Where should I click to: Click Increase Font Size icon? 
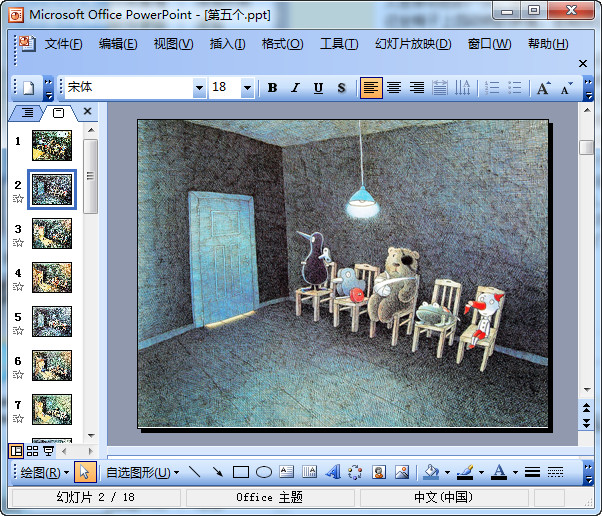point(543,88)
